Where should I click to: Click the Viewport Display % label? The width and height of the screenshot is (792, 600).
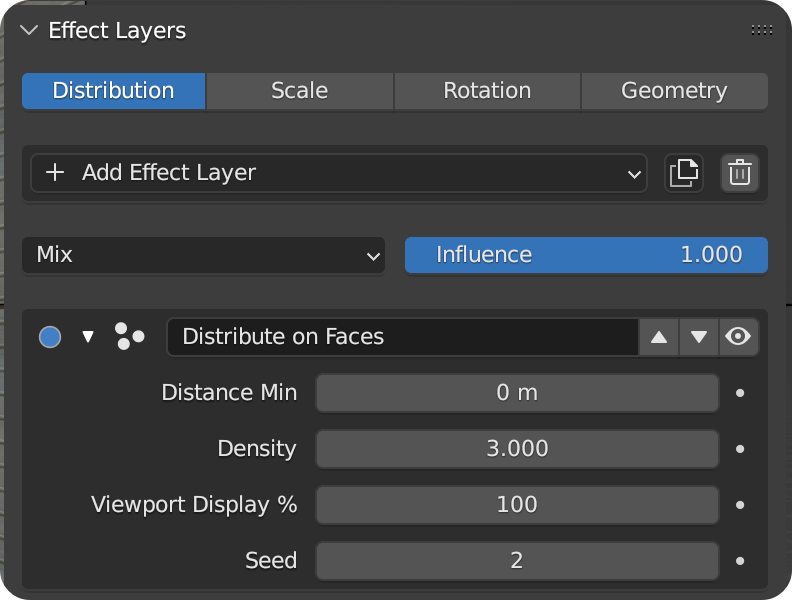coord(194,505)
